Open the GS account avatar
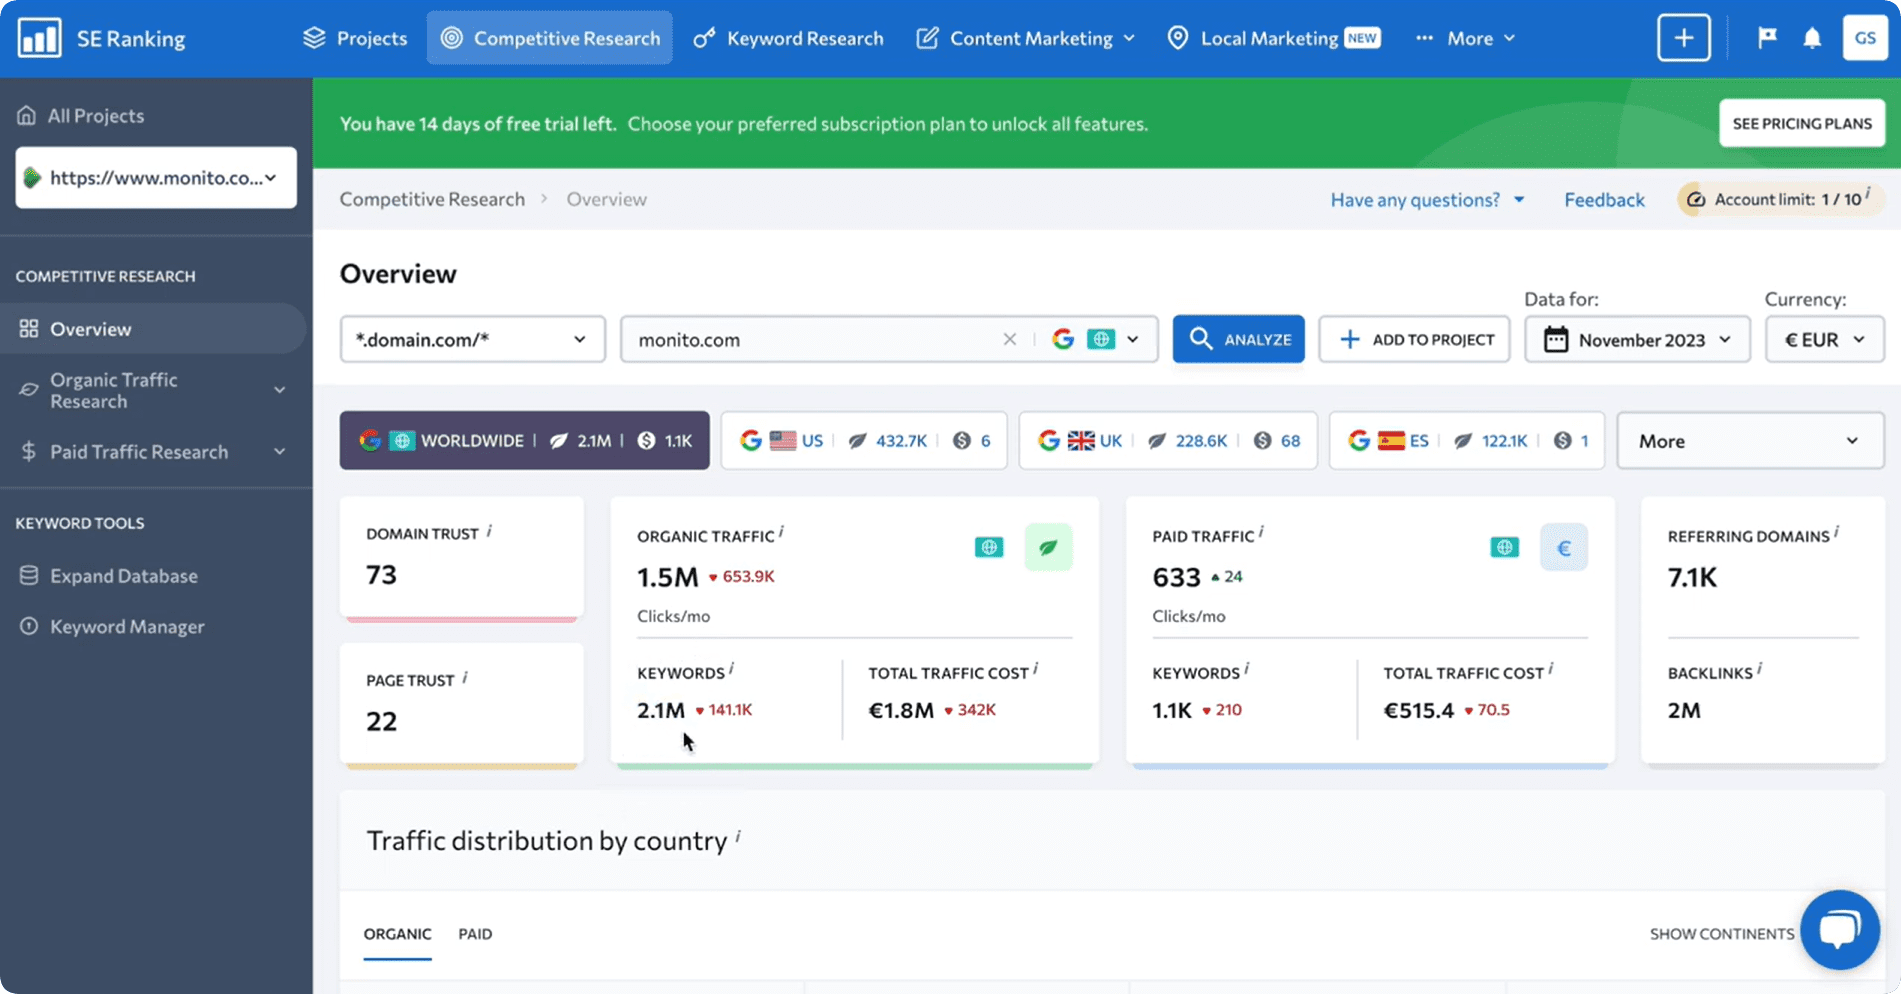1901x994 pixels. [x=1865, y=38]
